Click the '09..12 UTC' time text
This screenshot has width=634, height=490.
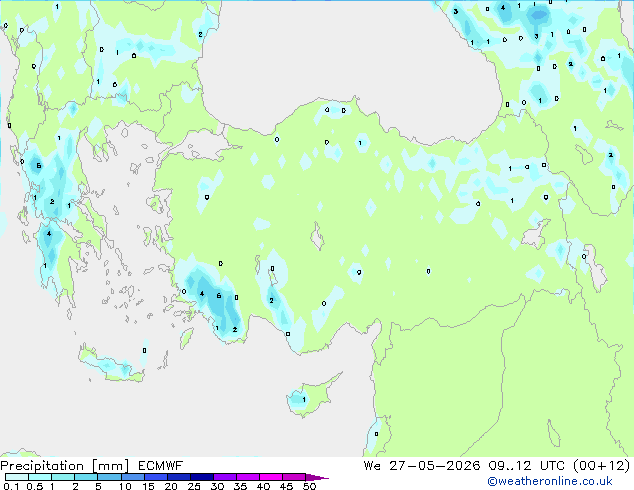(526, 466)
